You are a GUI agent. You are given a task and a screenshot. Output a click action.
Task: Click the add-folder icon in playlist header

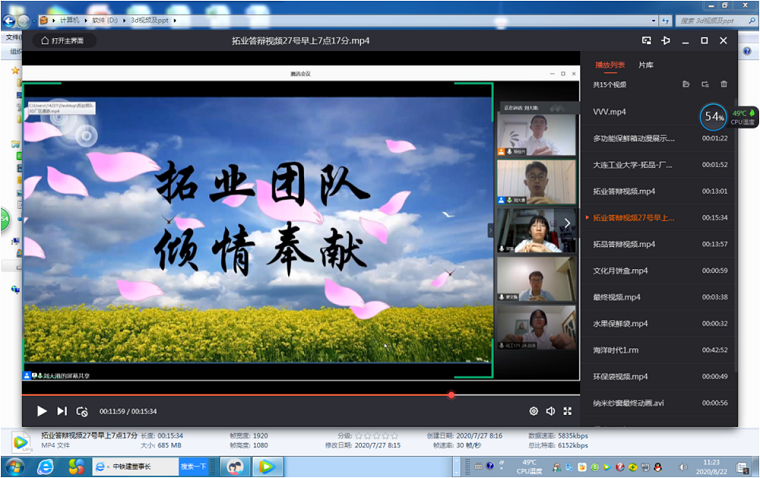click(705, 84)
